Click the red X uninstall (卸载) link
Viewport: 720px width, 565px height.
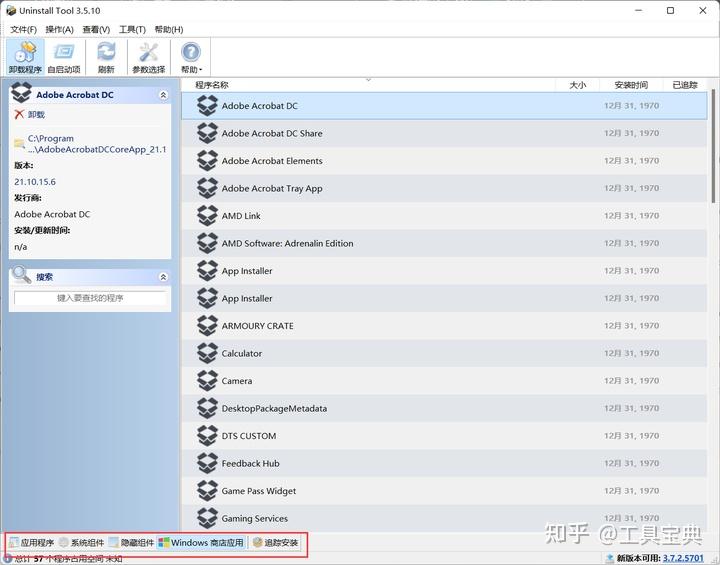coord(30,114)
